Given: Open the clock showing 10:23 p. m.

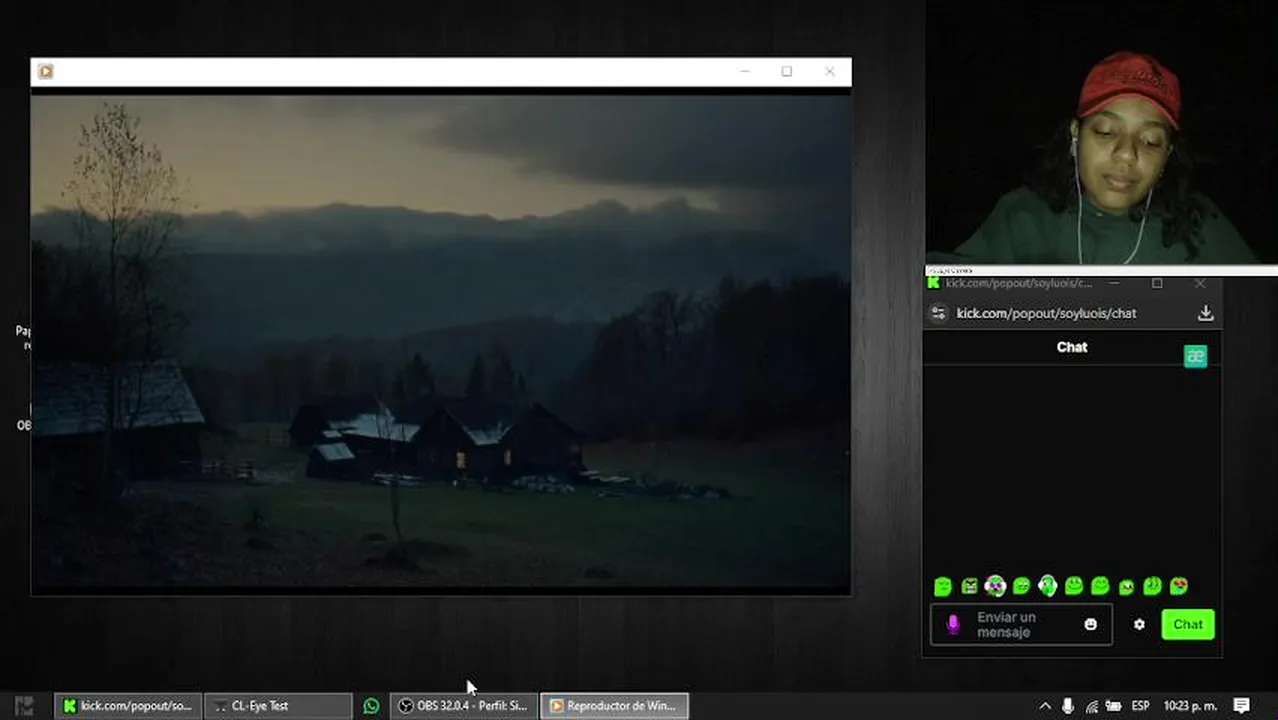Looking at the screenshot, I should (1190, 706).
